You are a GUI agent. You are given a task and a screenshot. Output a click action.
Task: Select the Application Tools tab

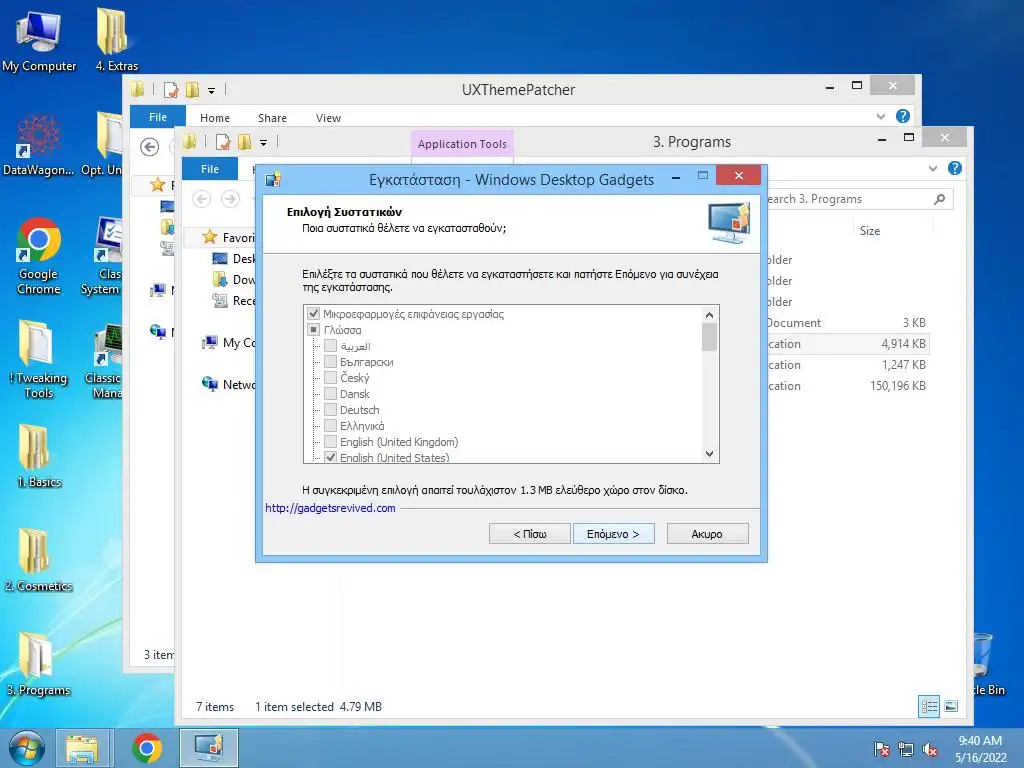coord(462,144)
